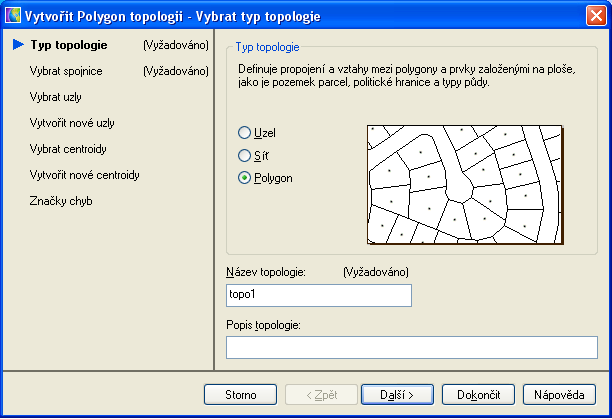Image resolution: width=612 pixels, height=419 pixels.
Task: Proceed with the Další > button
Action: pos(395,394)
